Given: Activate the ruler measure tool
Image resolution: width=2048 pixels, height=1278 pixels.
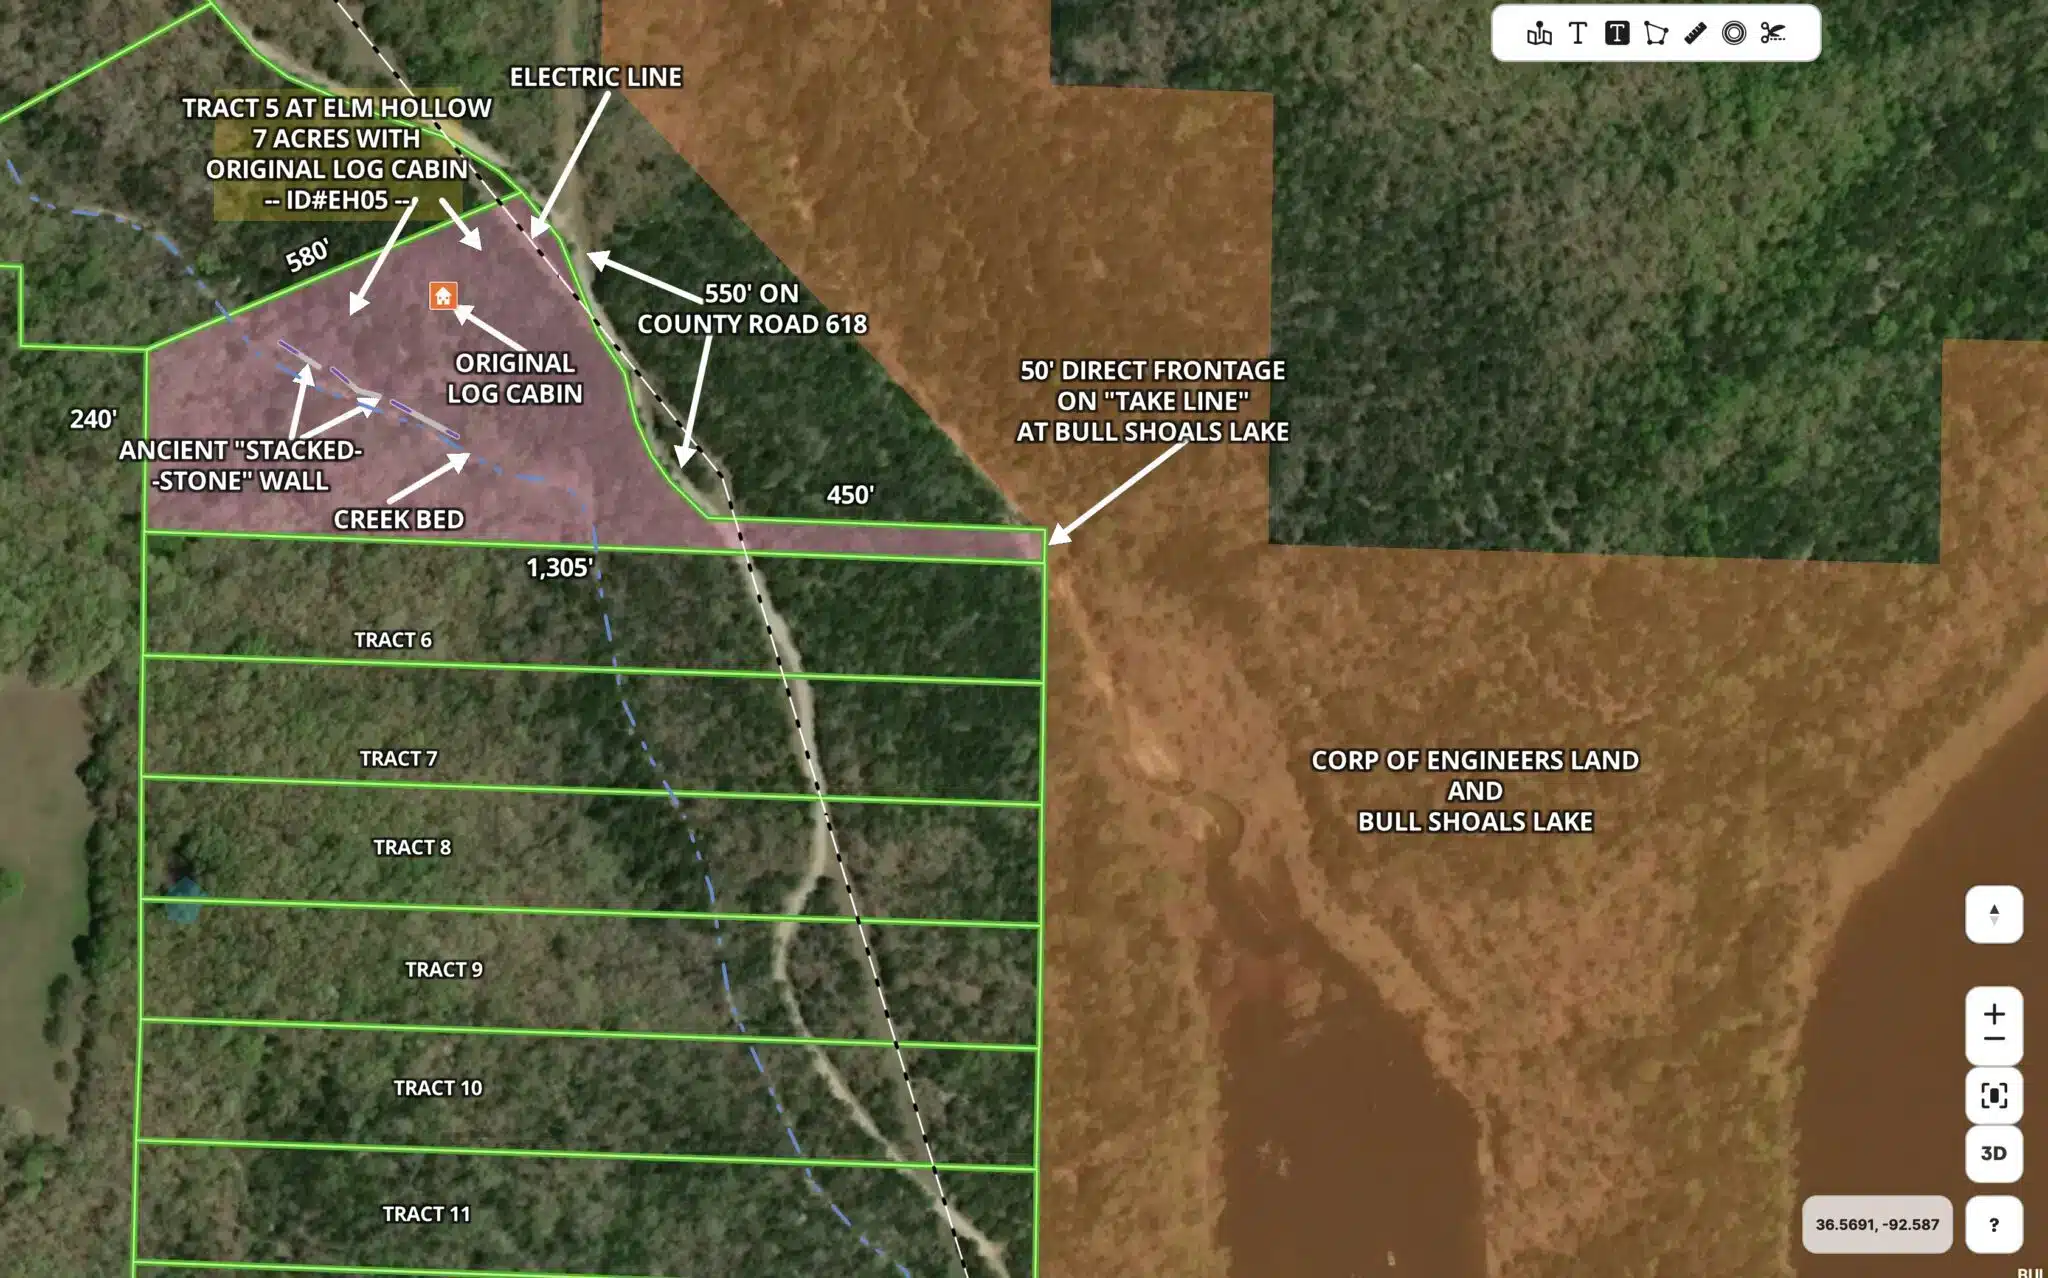Looking at the screenshot, I should pos(1695,33).
